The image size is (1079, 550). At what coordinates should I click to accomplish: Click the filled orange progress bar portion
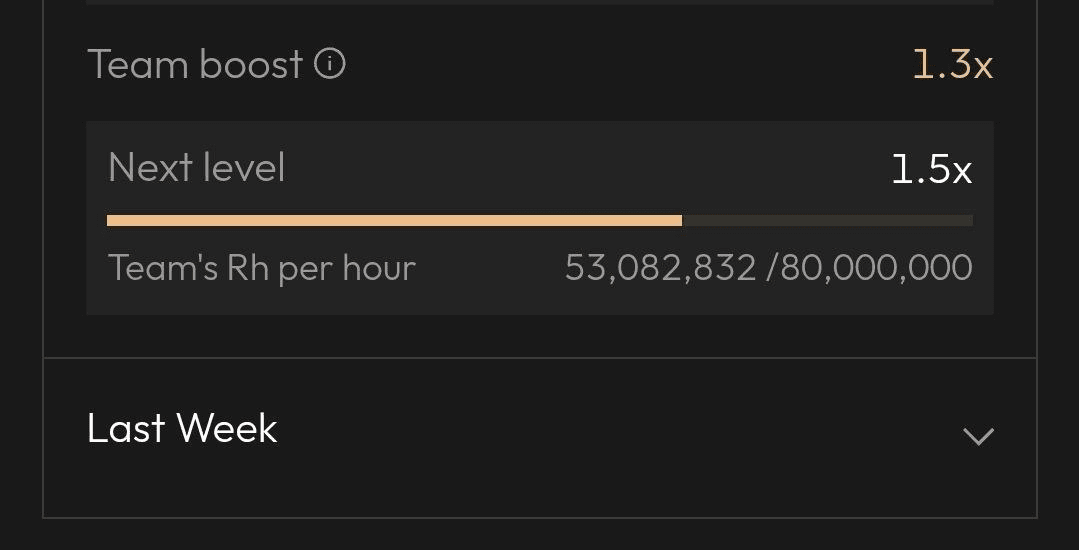(394, 221)
